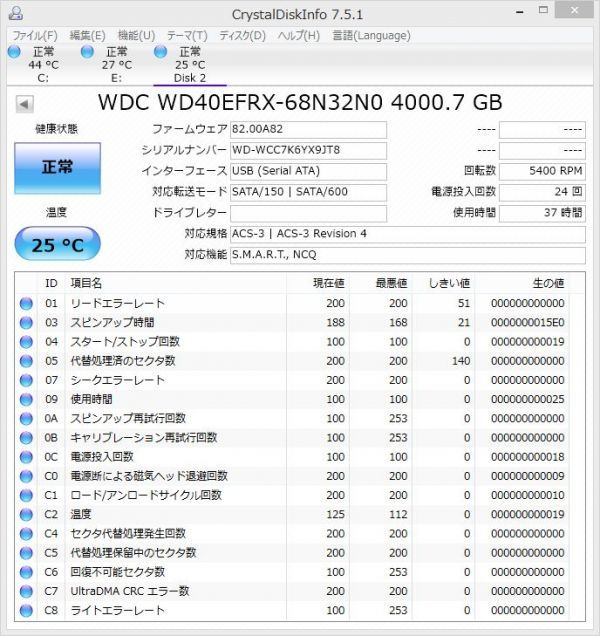
Task: Open the テーマ(T) menu
Action: pos(187,36)
